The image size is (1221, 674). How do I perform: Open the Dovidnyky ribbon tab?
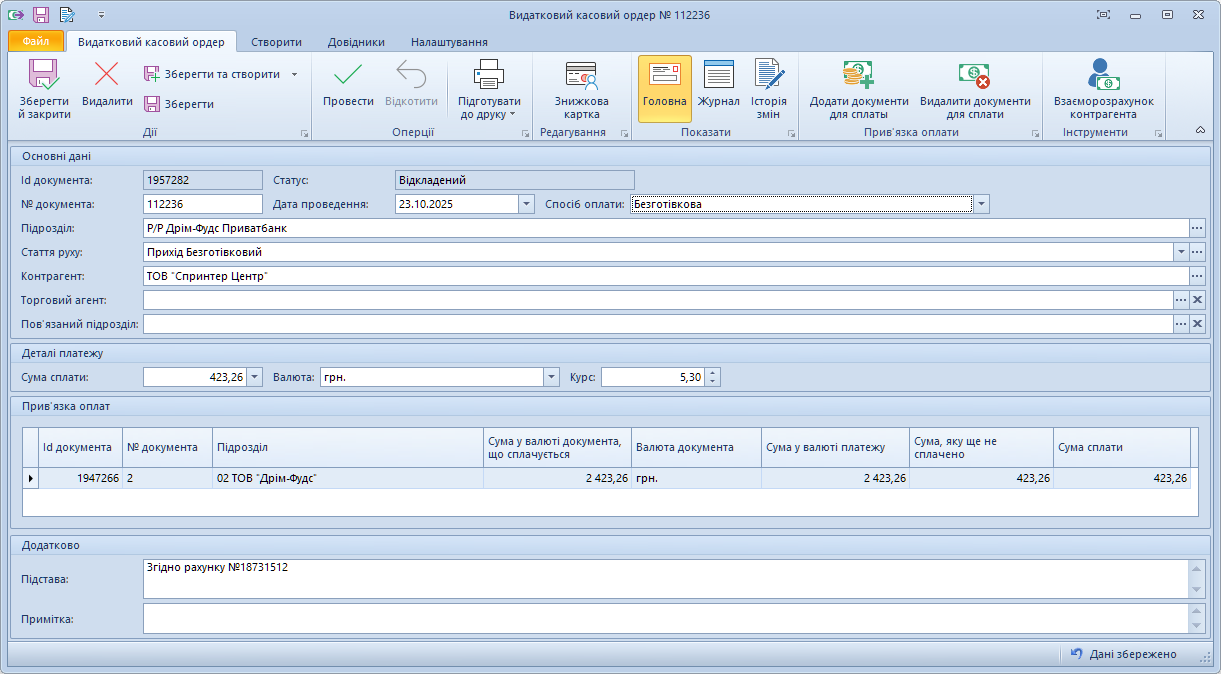click(x=356, y=42)
